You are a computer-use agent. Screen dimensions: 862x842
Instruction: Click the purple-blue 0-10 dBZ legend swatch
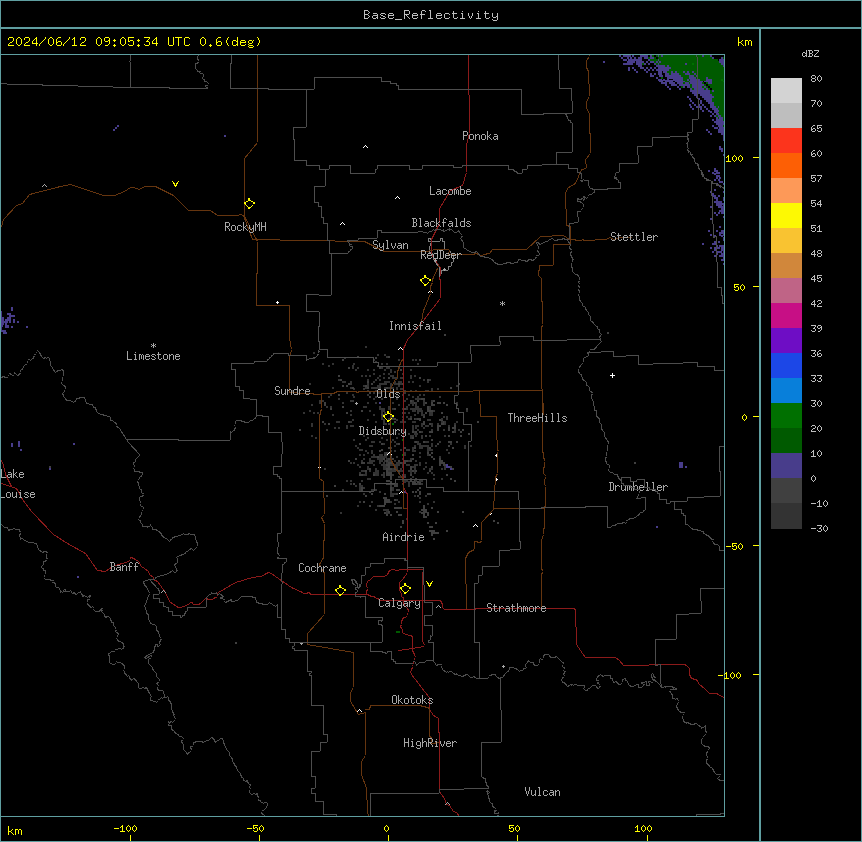786,466
